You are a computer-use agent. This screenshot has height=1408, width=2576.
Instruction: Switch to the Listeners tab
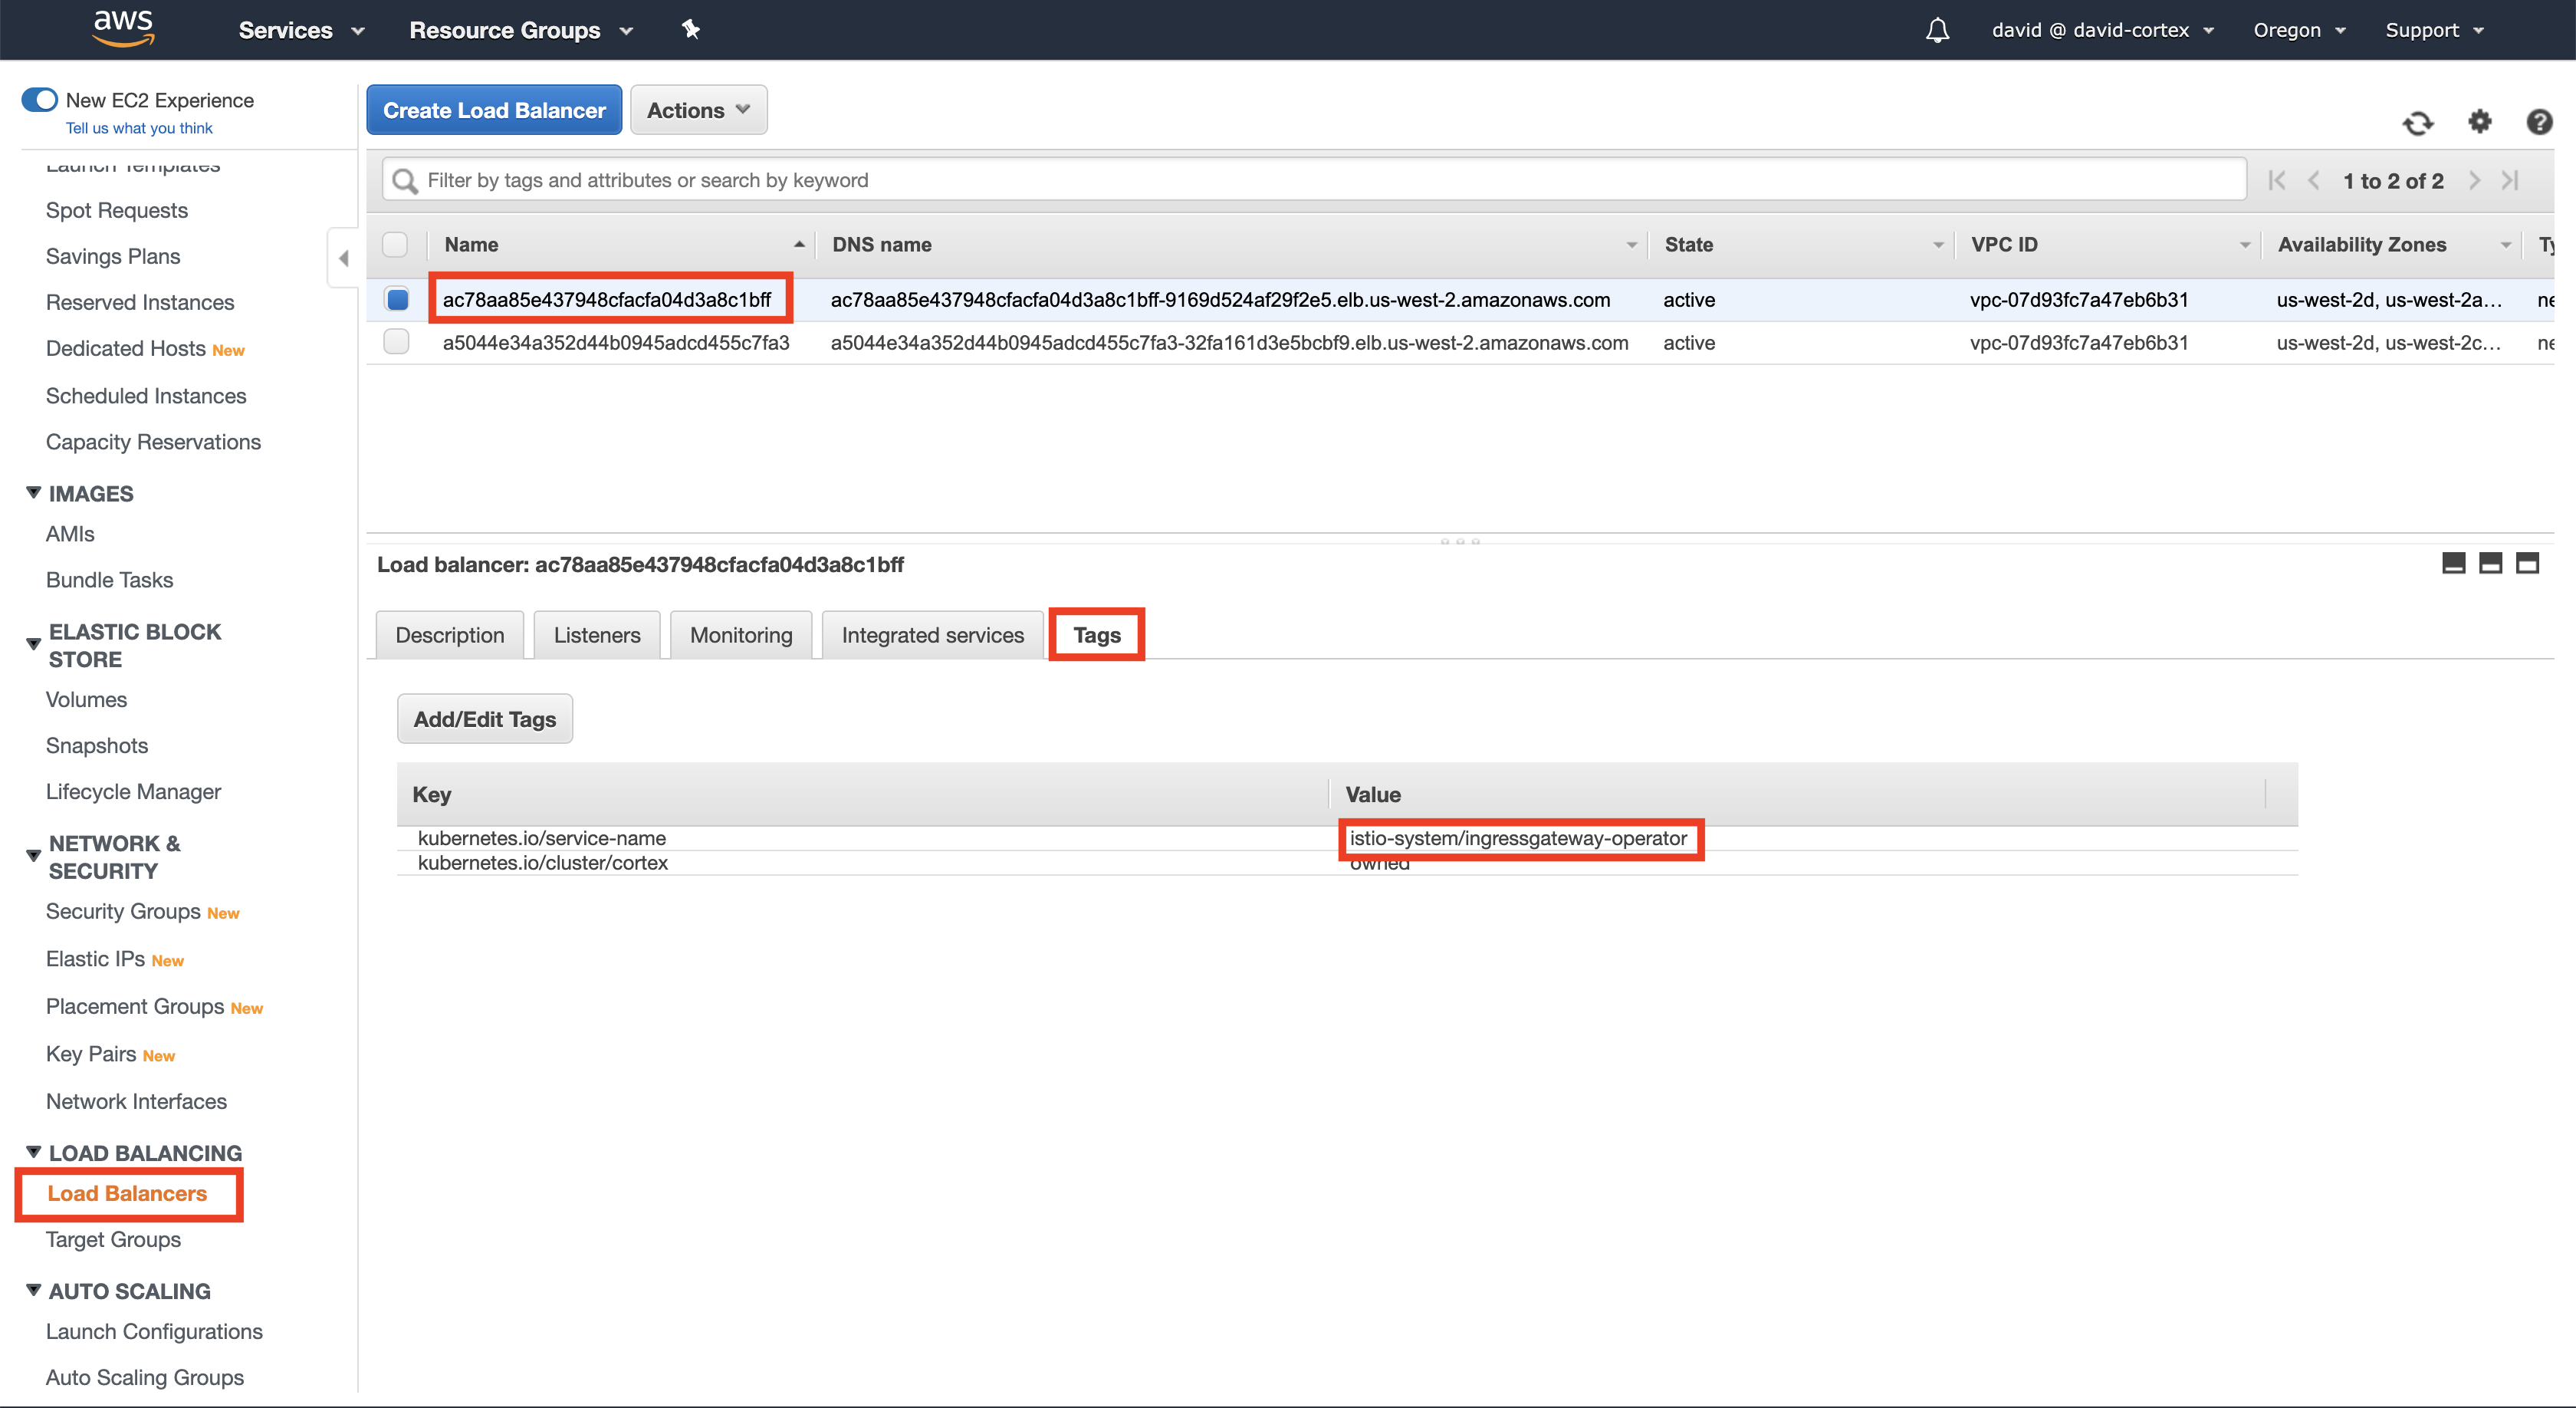tap(596, 635)
